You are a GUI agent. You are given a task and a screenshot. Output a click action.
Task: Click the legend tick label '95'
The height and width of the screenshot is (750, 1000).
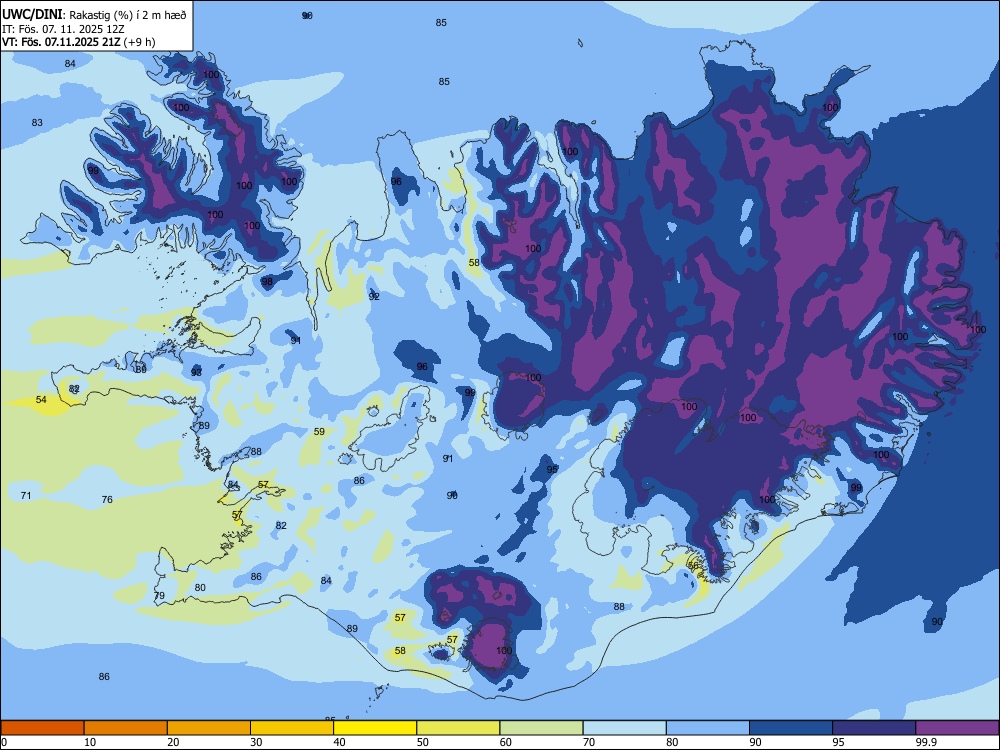pos(838,742)
